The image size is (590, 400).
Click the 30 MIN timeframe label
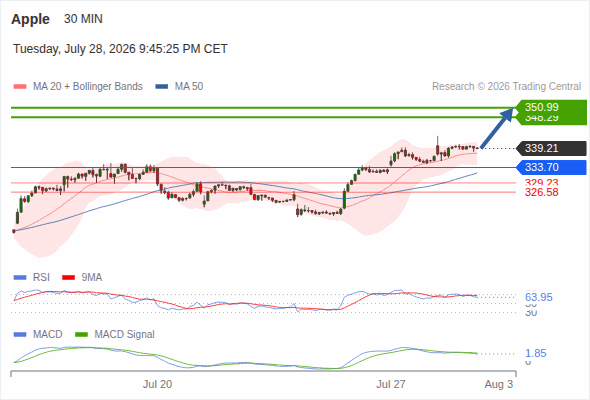(x=83, y=19)
